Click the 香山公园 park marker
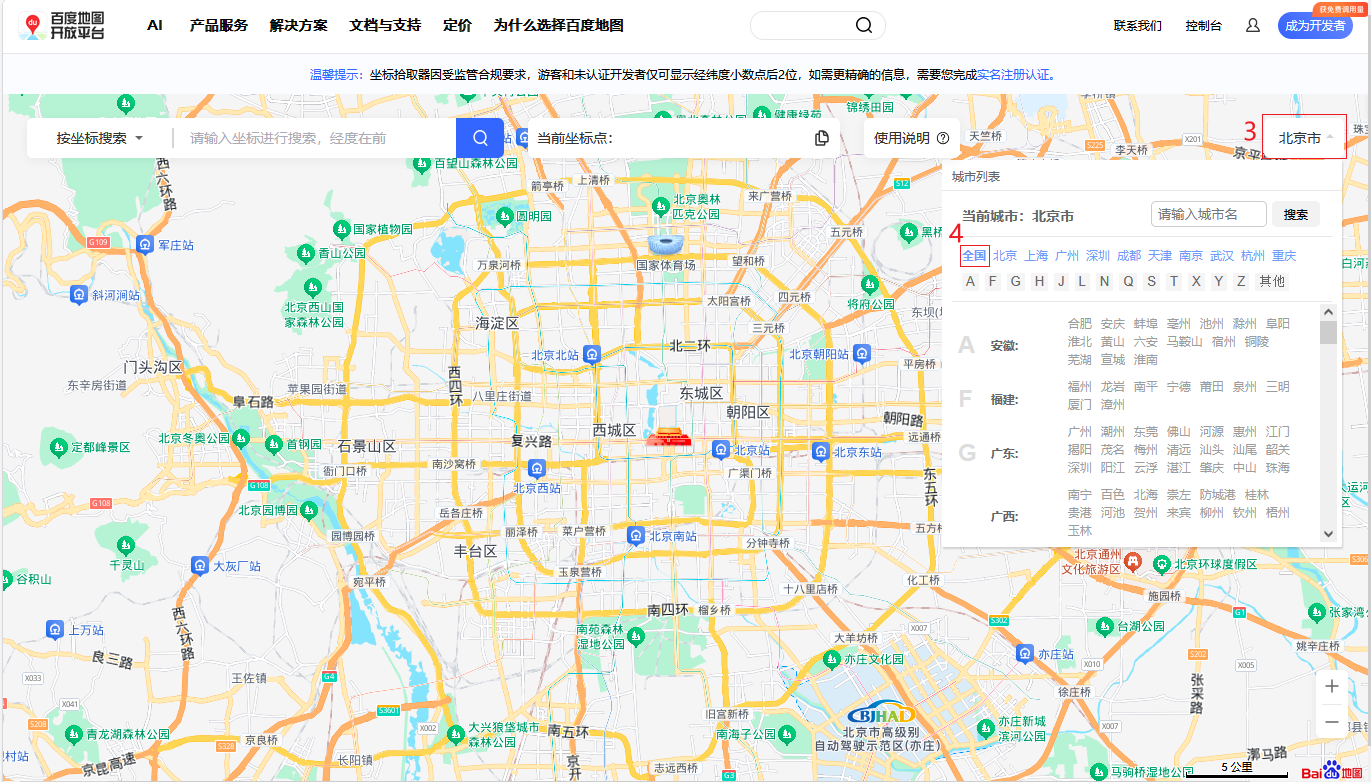The width and height of the screenshot is (1371, 782). [306, 253]
